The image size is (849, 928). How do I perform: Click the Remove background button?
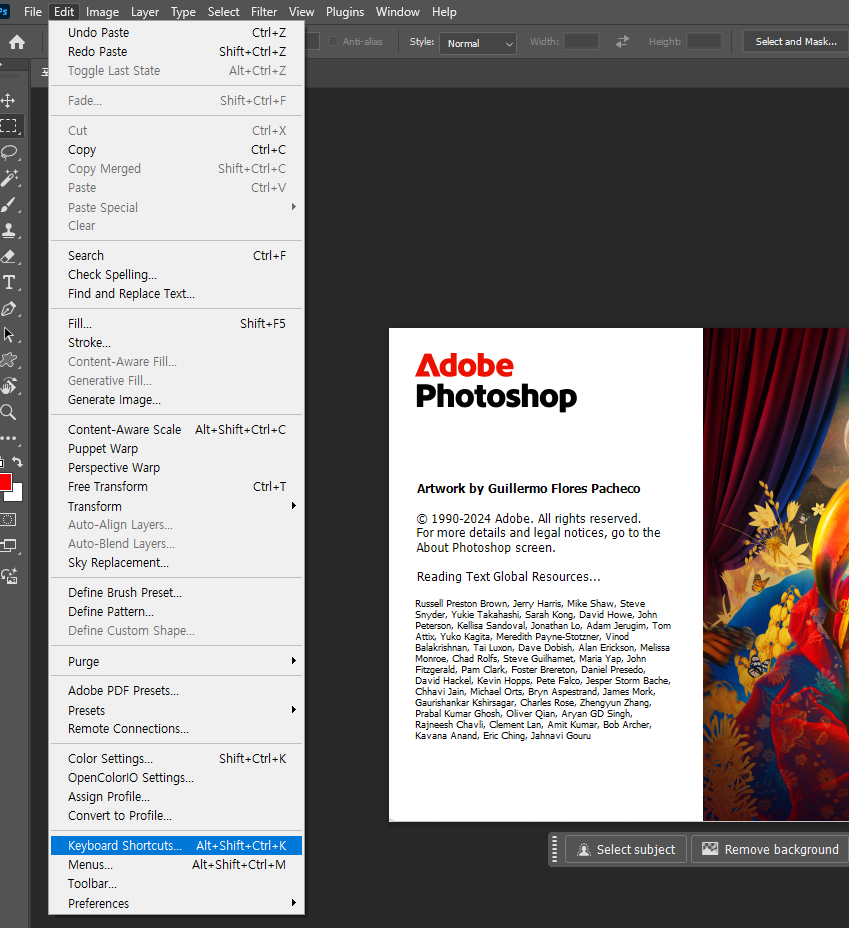[770, 849]
